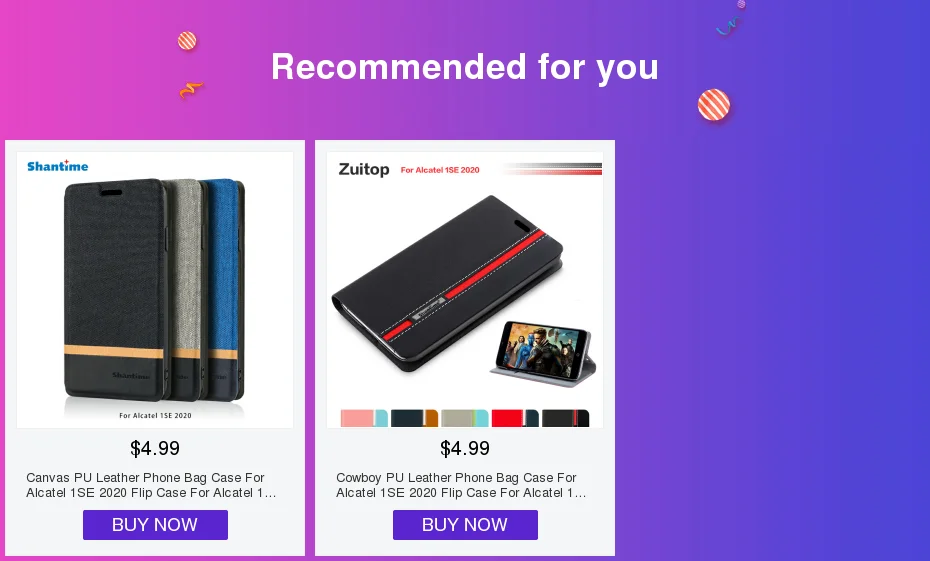Select the black with red stripe swatch

(565, 418)
